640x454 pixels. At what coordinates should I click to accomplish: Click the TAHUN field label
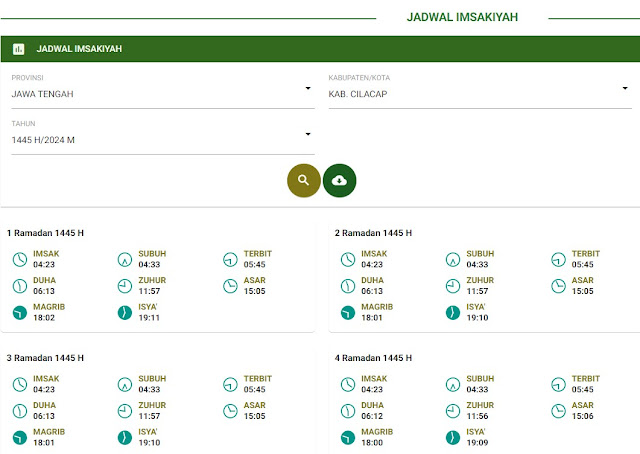pos(23,124)
